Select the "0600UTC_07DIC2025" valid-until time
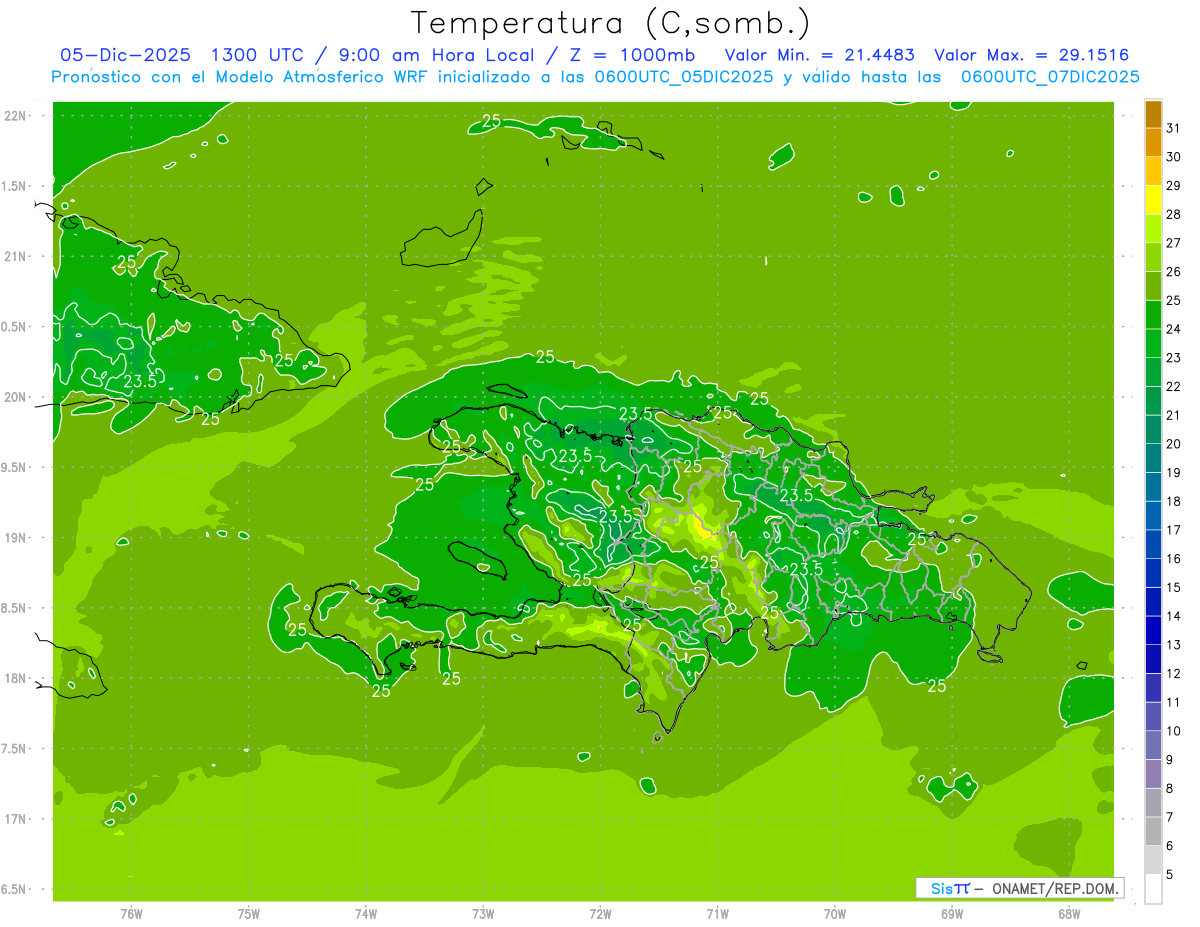 [1051, 77]
